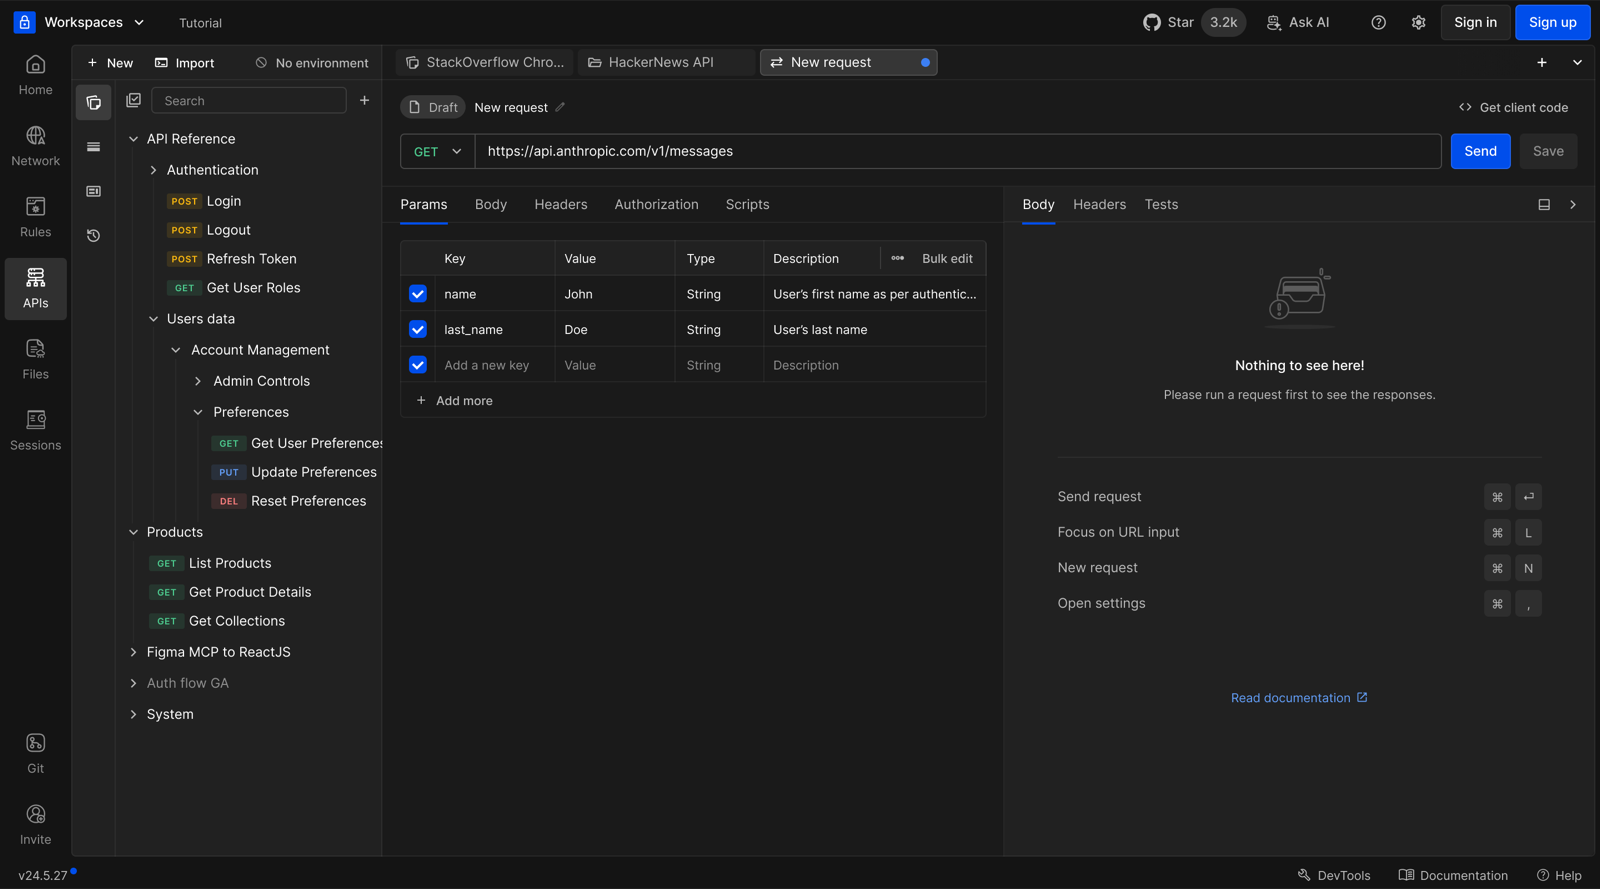Click the collections Search field
1600x889 pixels.
[x=249, y=101]
